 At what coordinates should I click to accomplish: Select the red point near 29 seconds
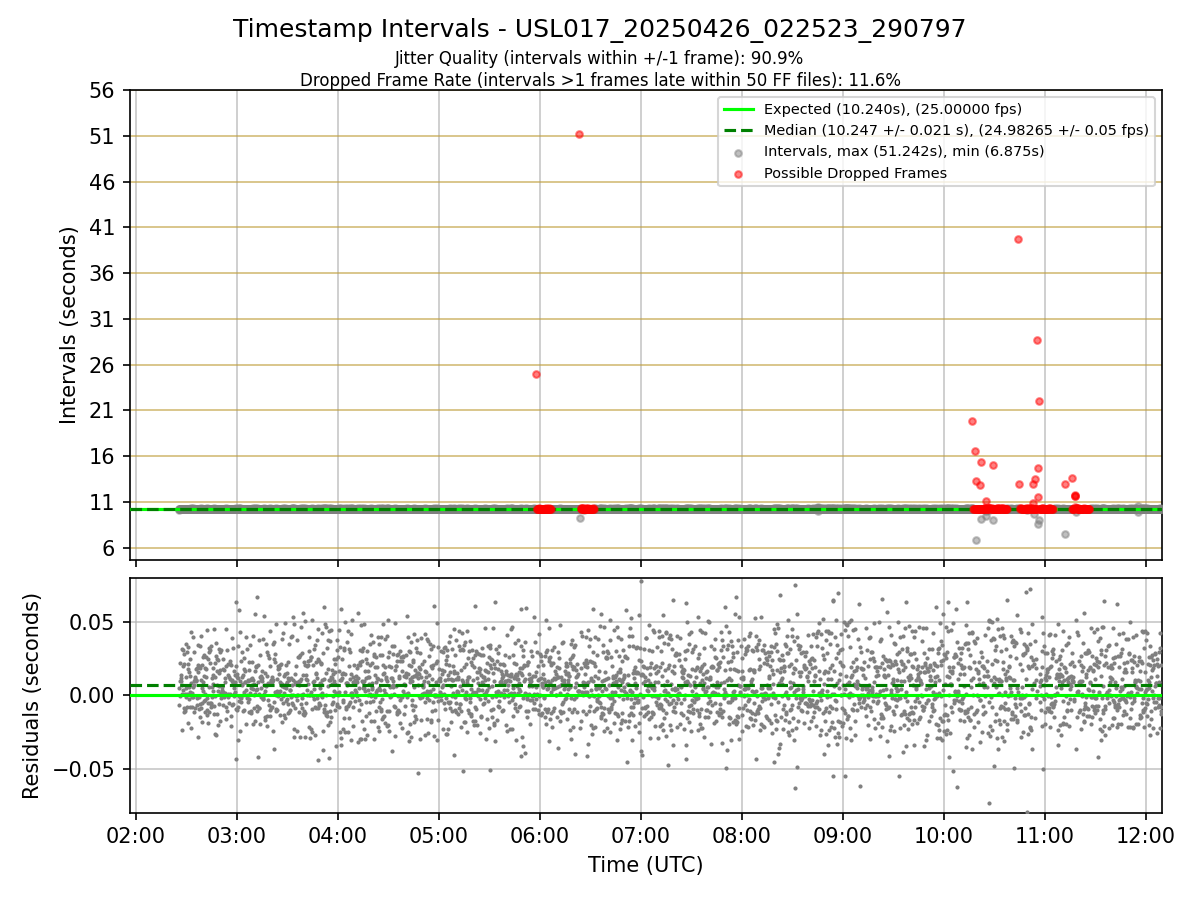[x=1037, y=340]
